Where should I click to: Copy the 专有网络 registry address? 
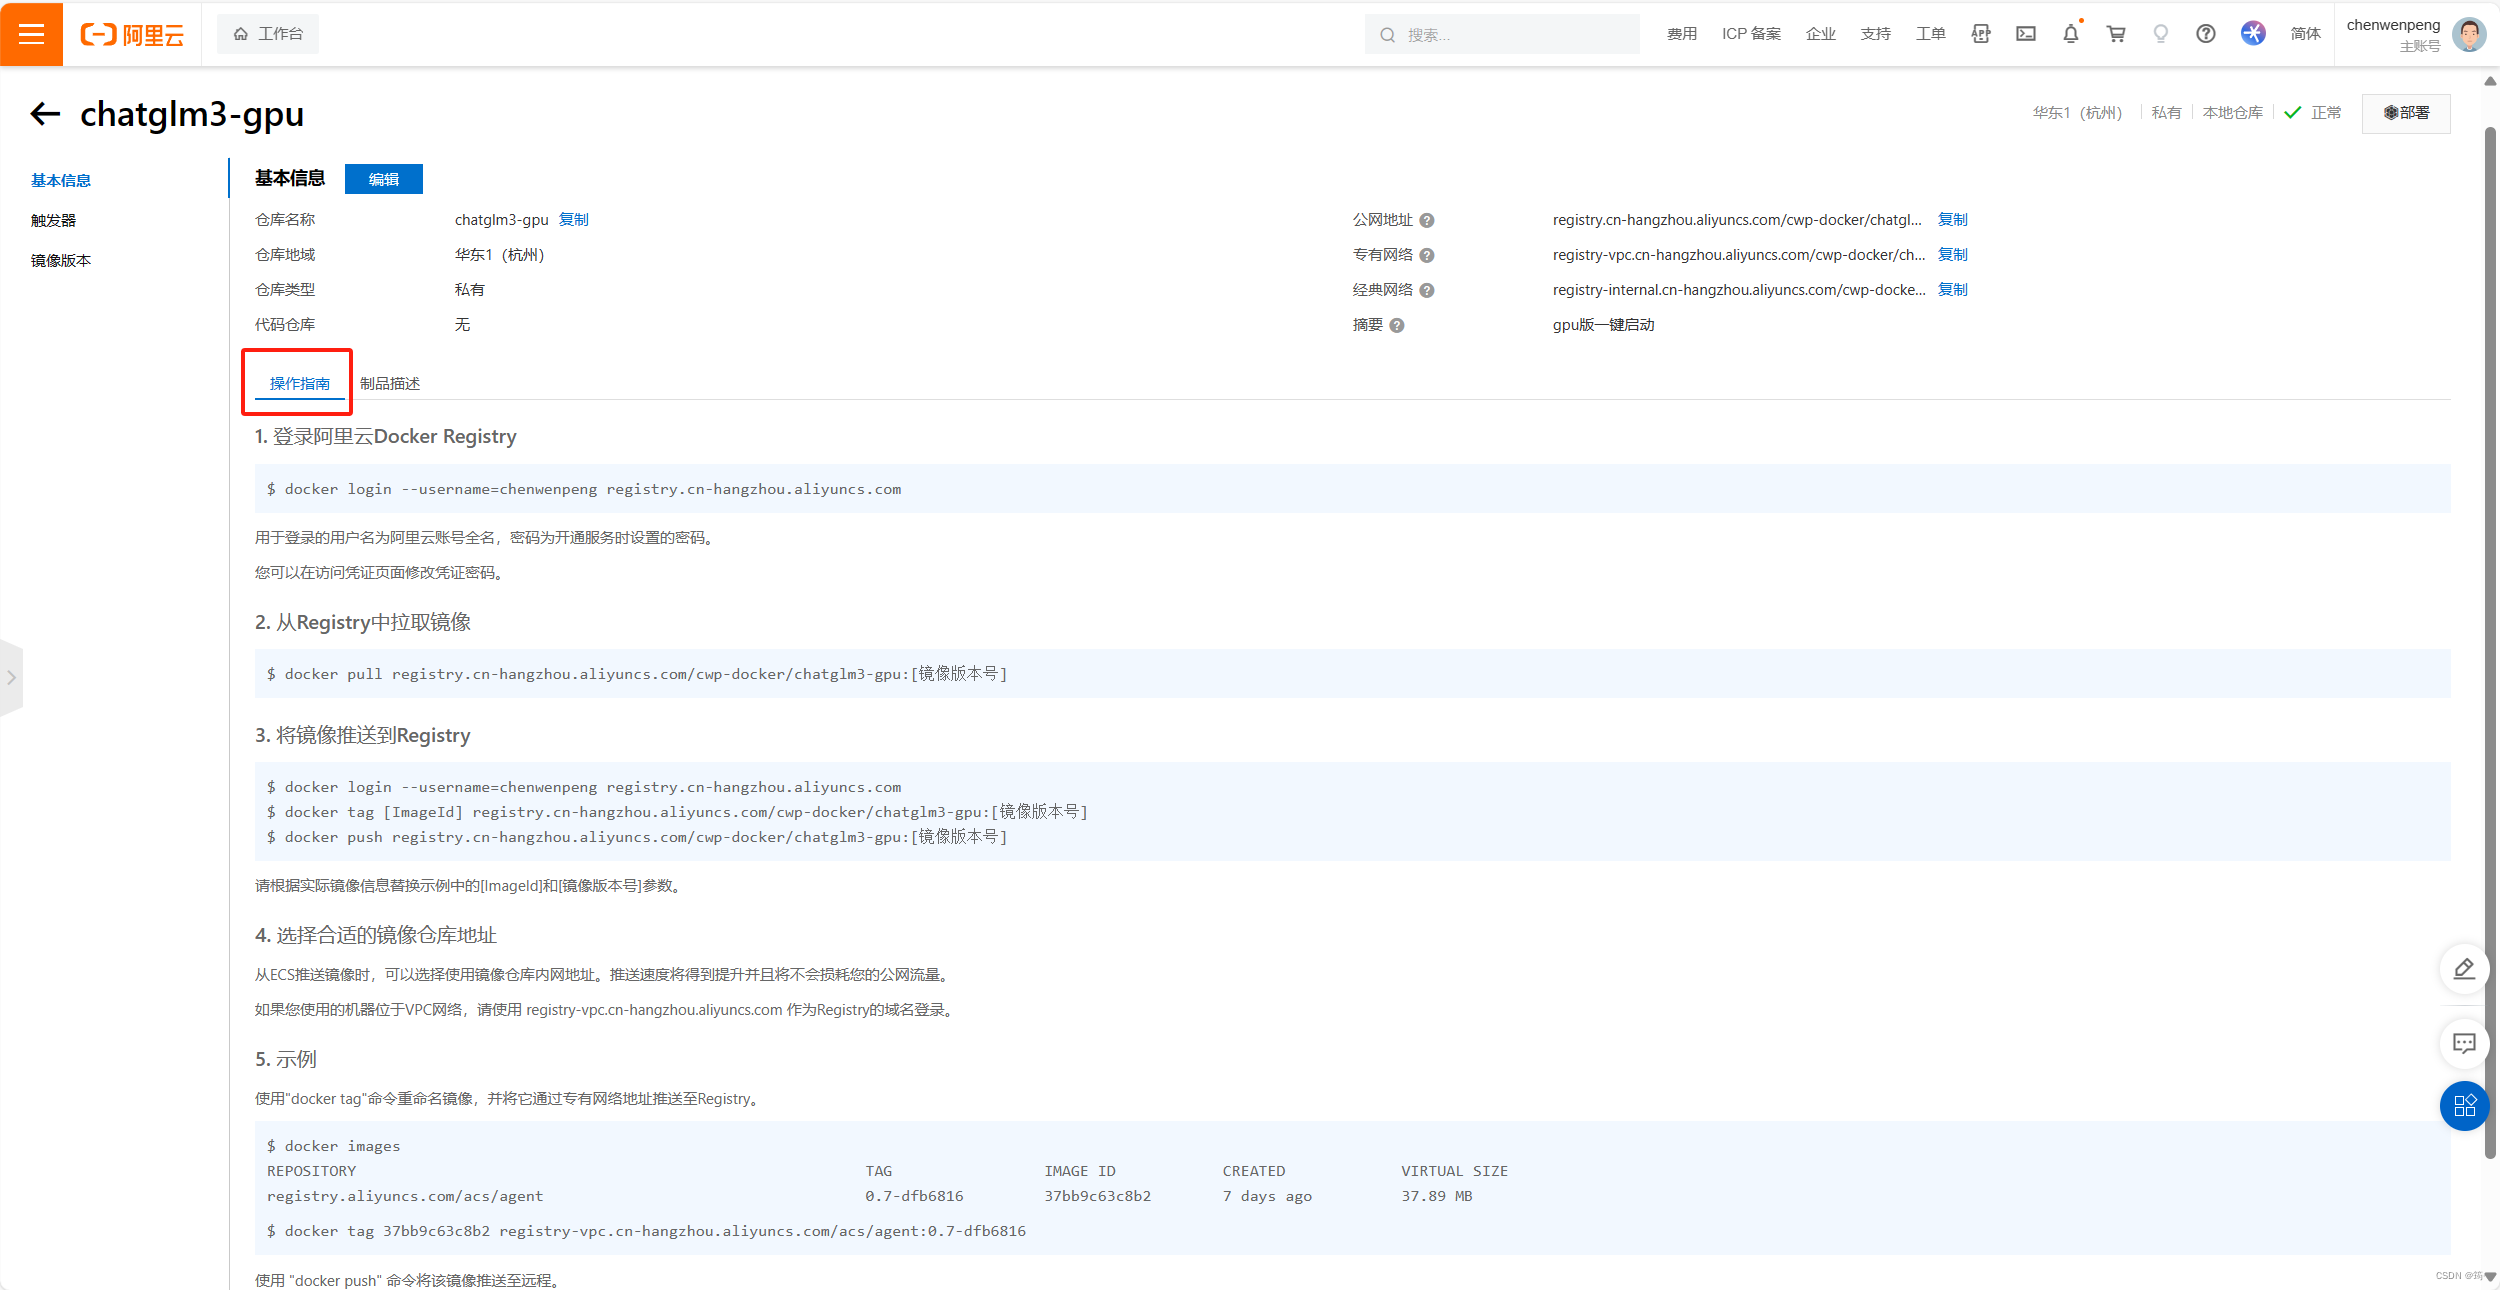[1953, 254]
